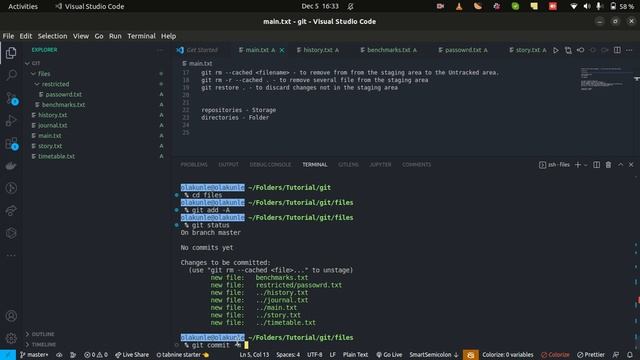Open the Search view in activity bar

pos(11,75)
